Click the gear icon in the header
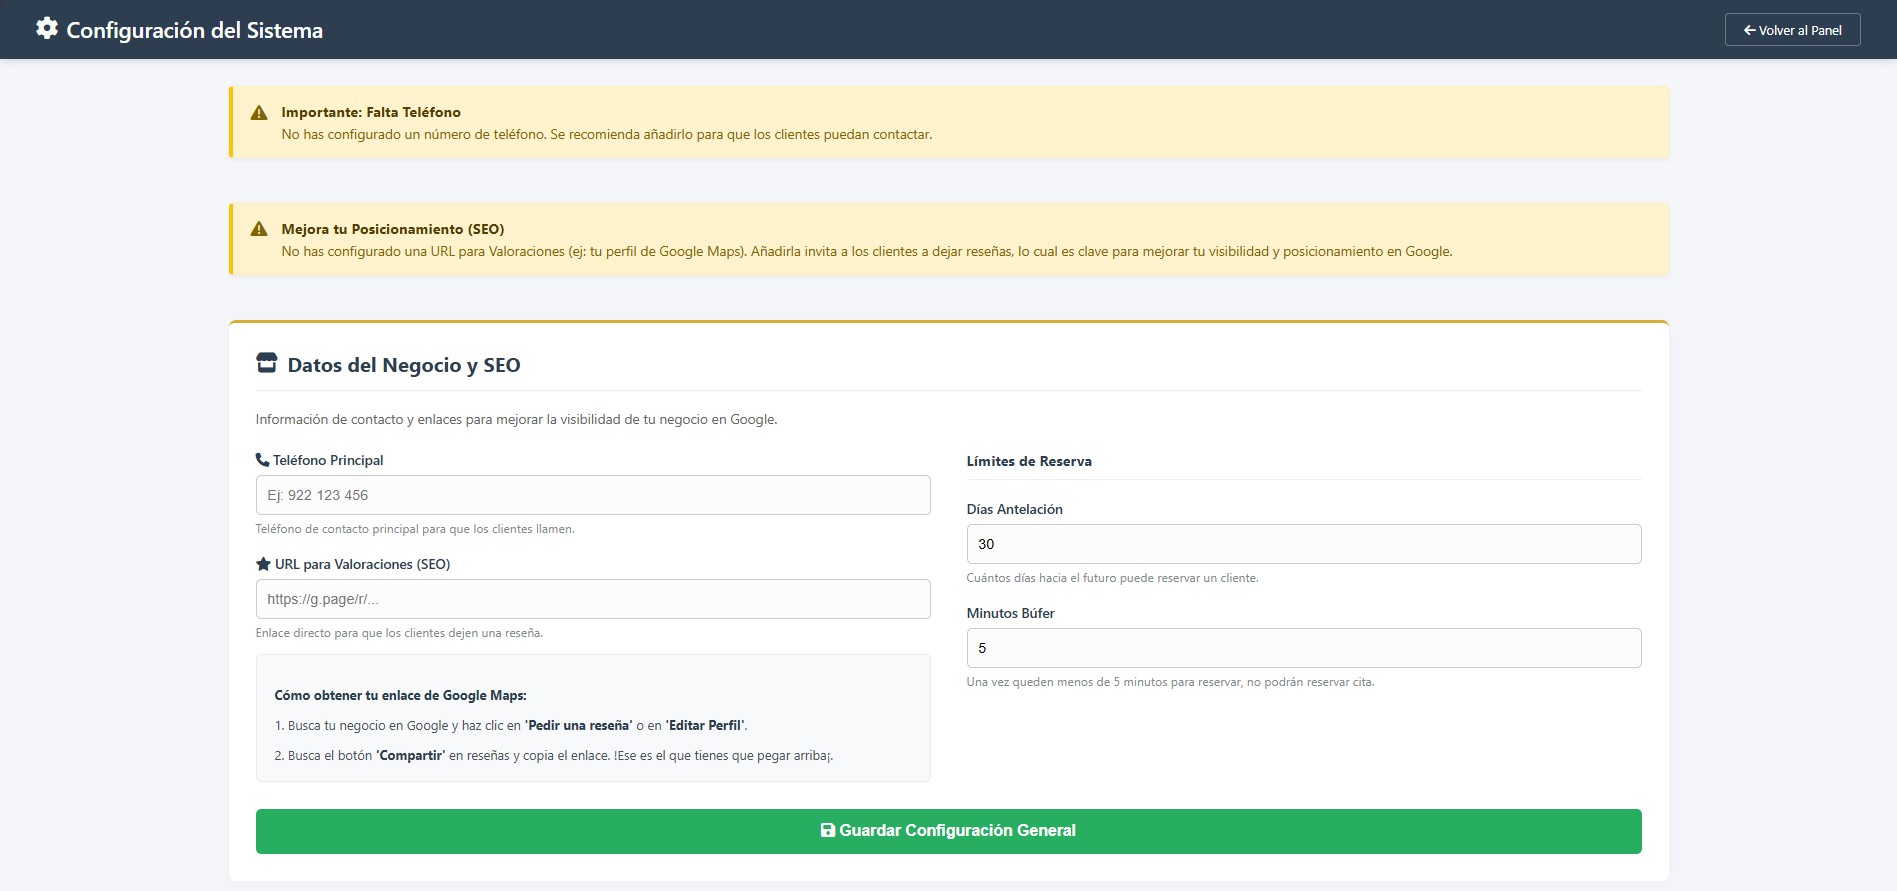 pyautogui.click(x=47, y=29)
